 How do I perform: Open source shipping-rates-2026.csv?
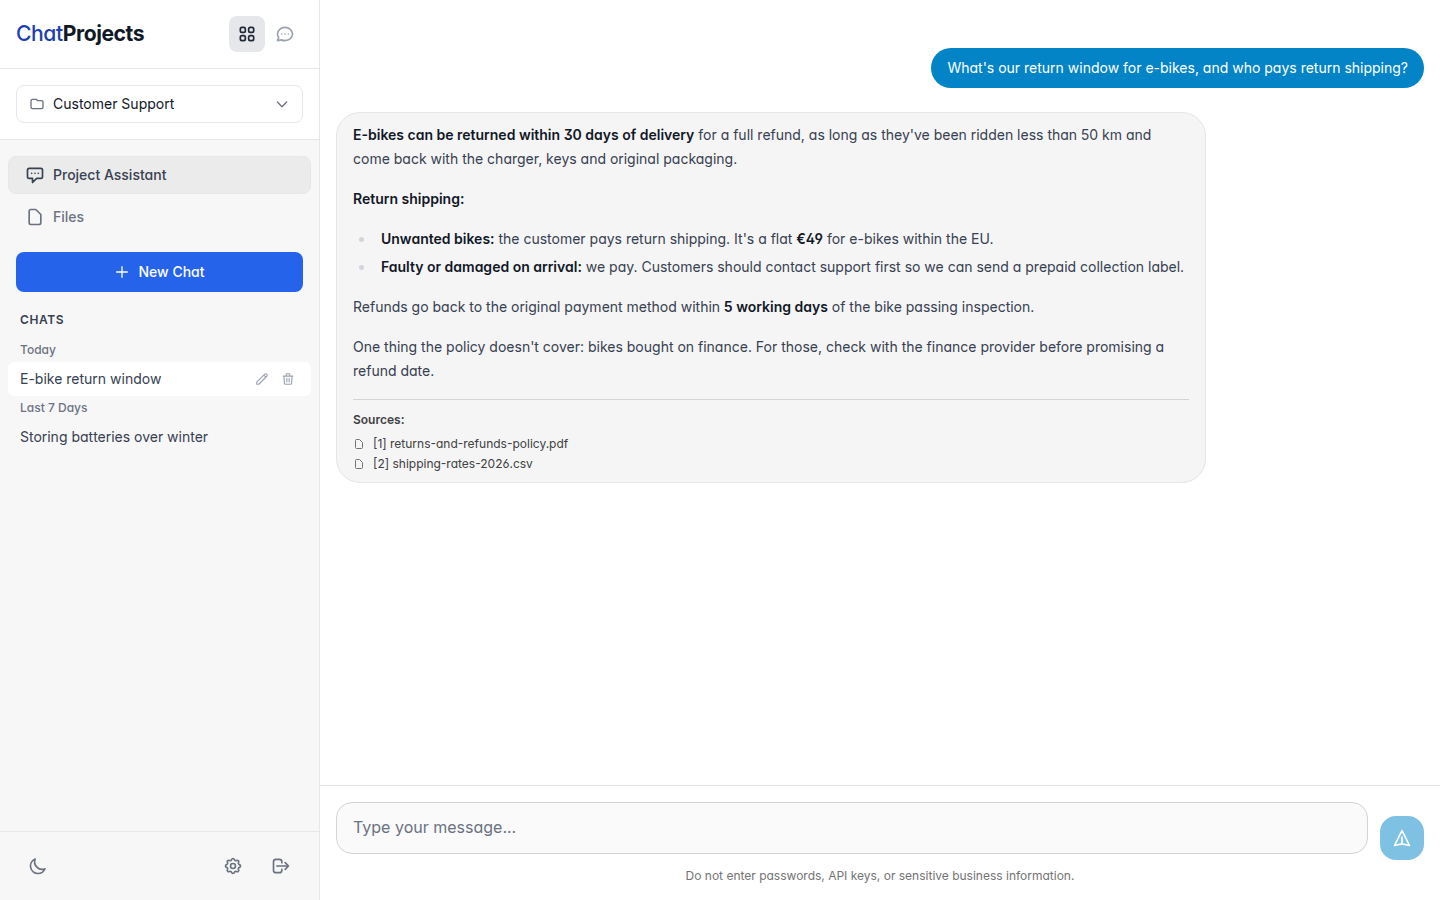453,464
